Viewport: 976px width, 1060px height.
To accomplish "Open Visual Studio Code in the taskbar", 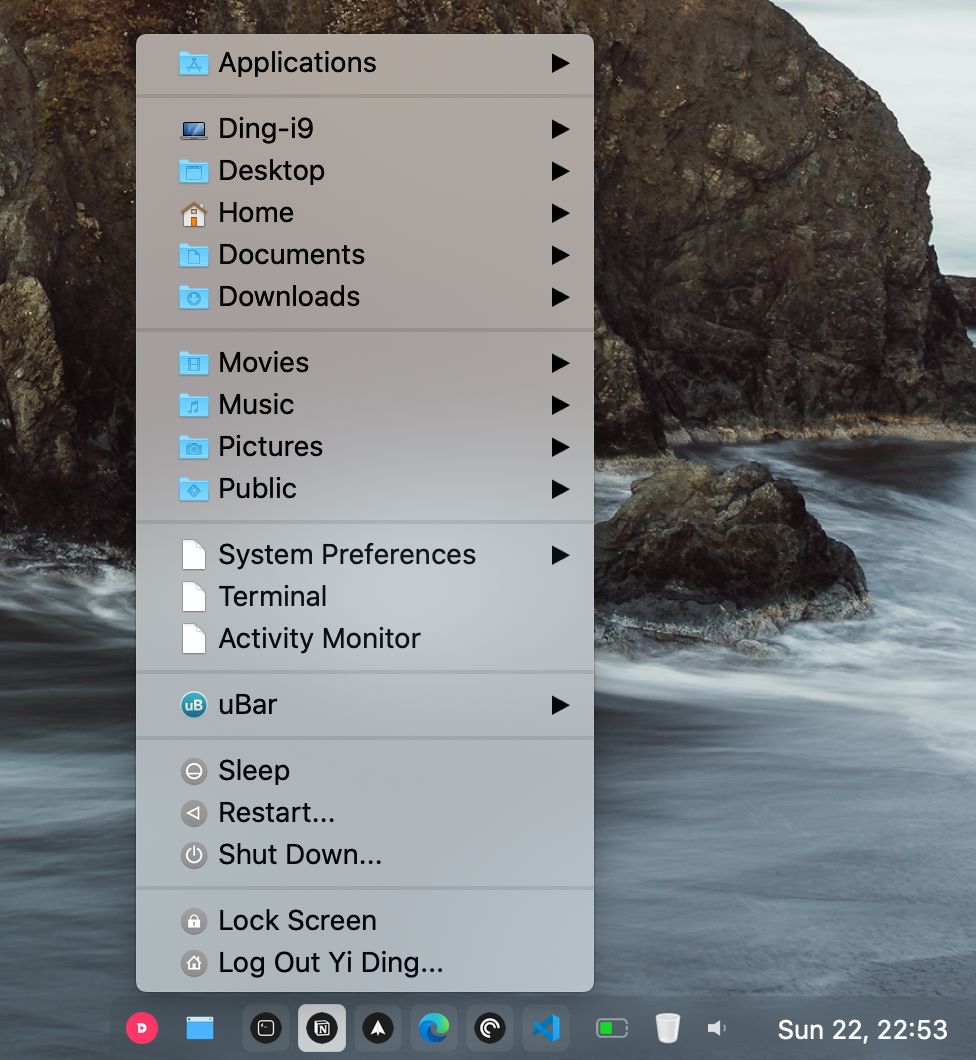I will pyautogui.click(x=546, y=1028).
